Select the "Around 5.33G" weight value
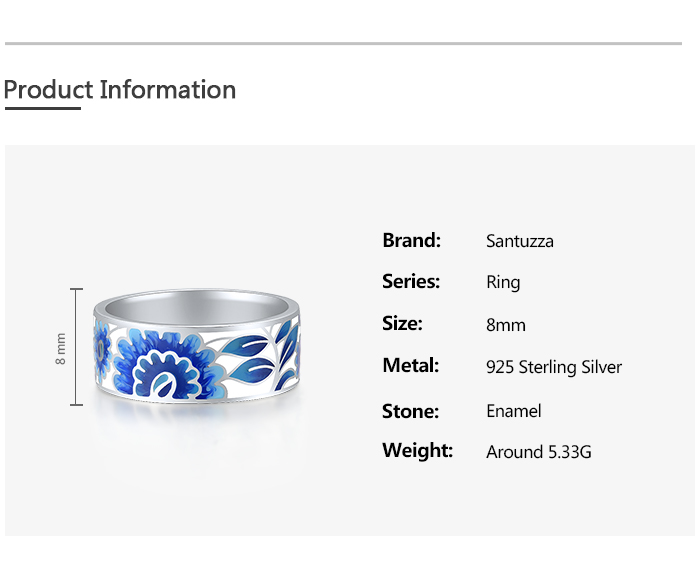 (x=538, y=452)
